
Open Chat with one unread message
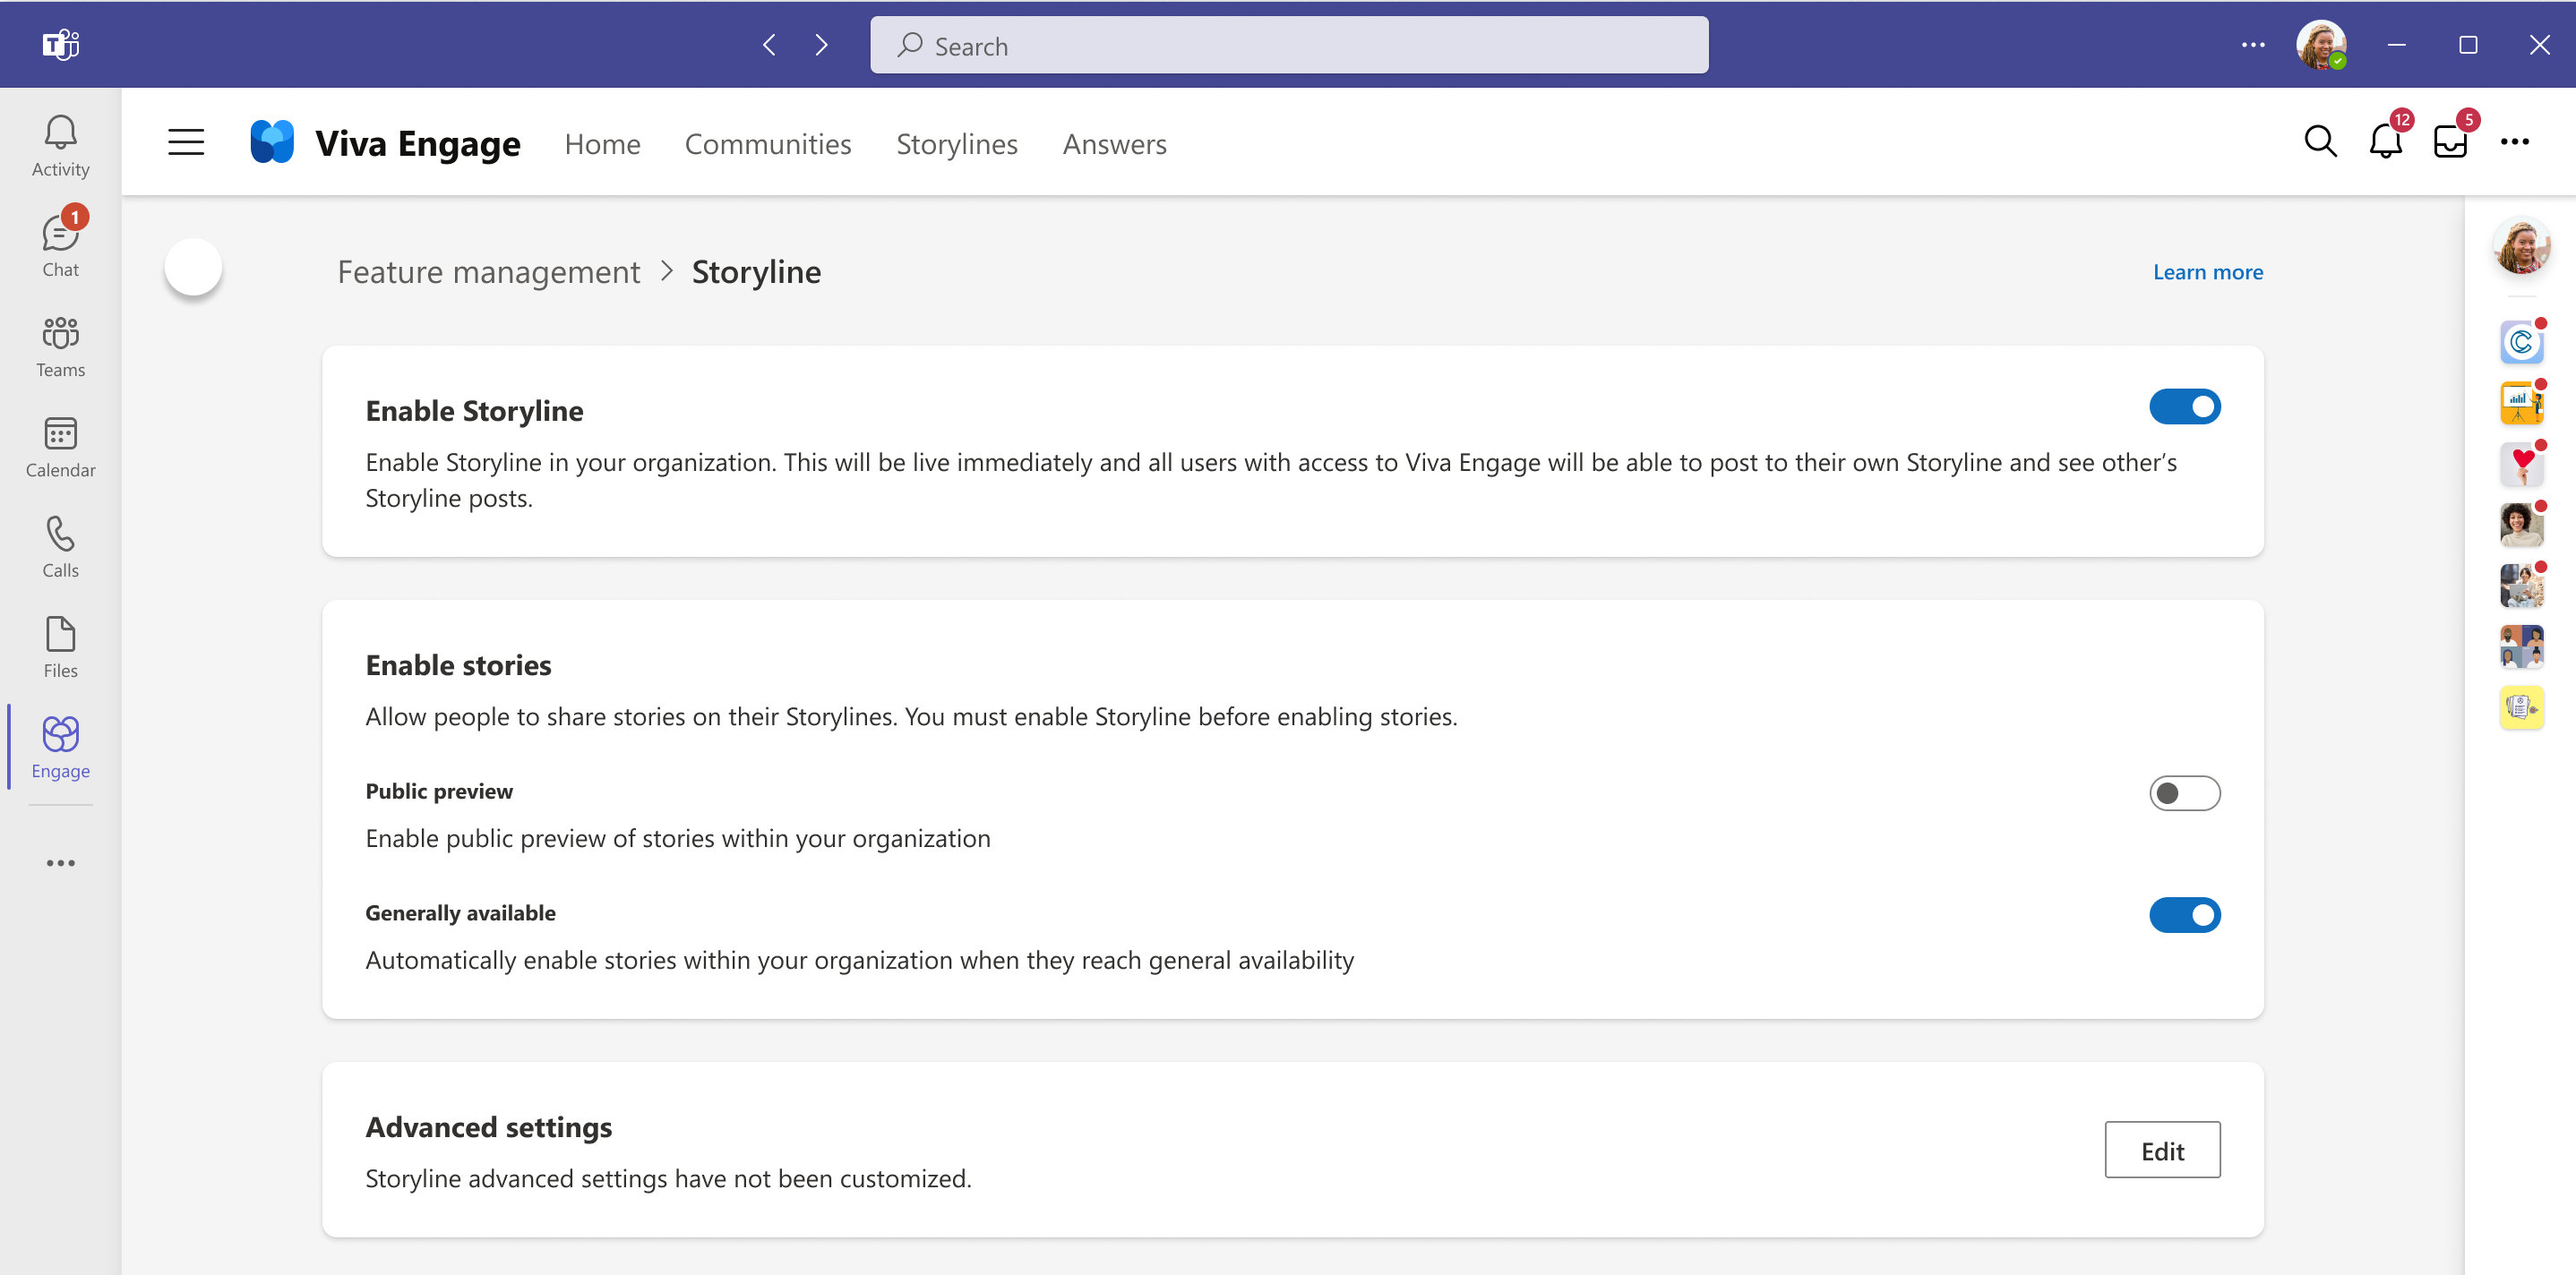click(60, 246)
